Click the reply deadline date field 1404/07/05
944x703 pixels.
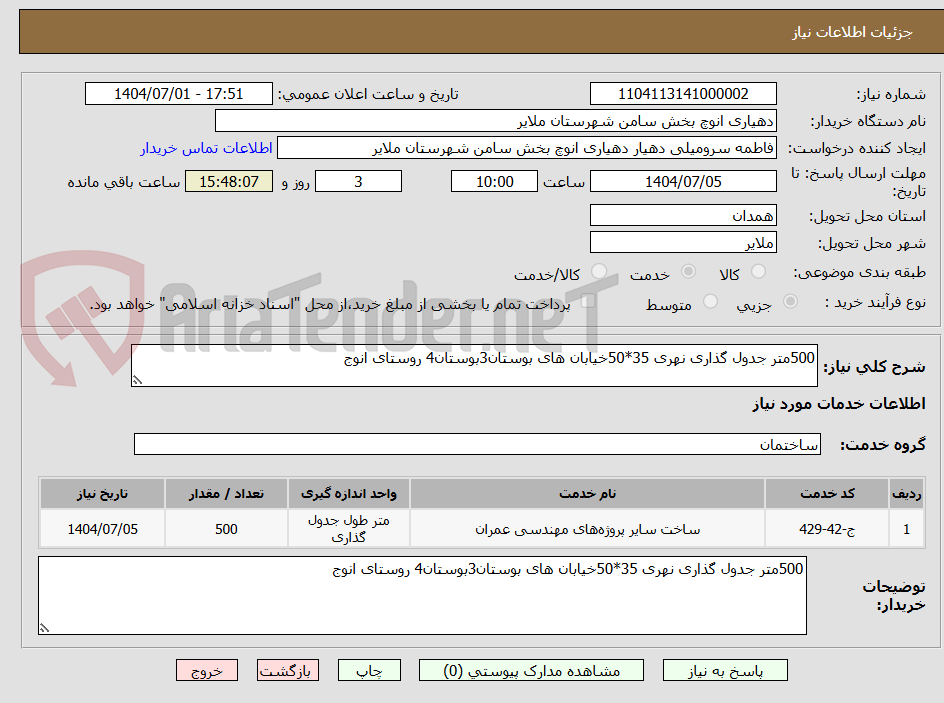(x=683, y=181)
